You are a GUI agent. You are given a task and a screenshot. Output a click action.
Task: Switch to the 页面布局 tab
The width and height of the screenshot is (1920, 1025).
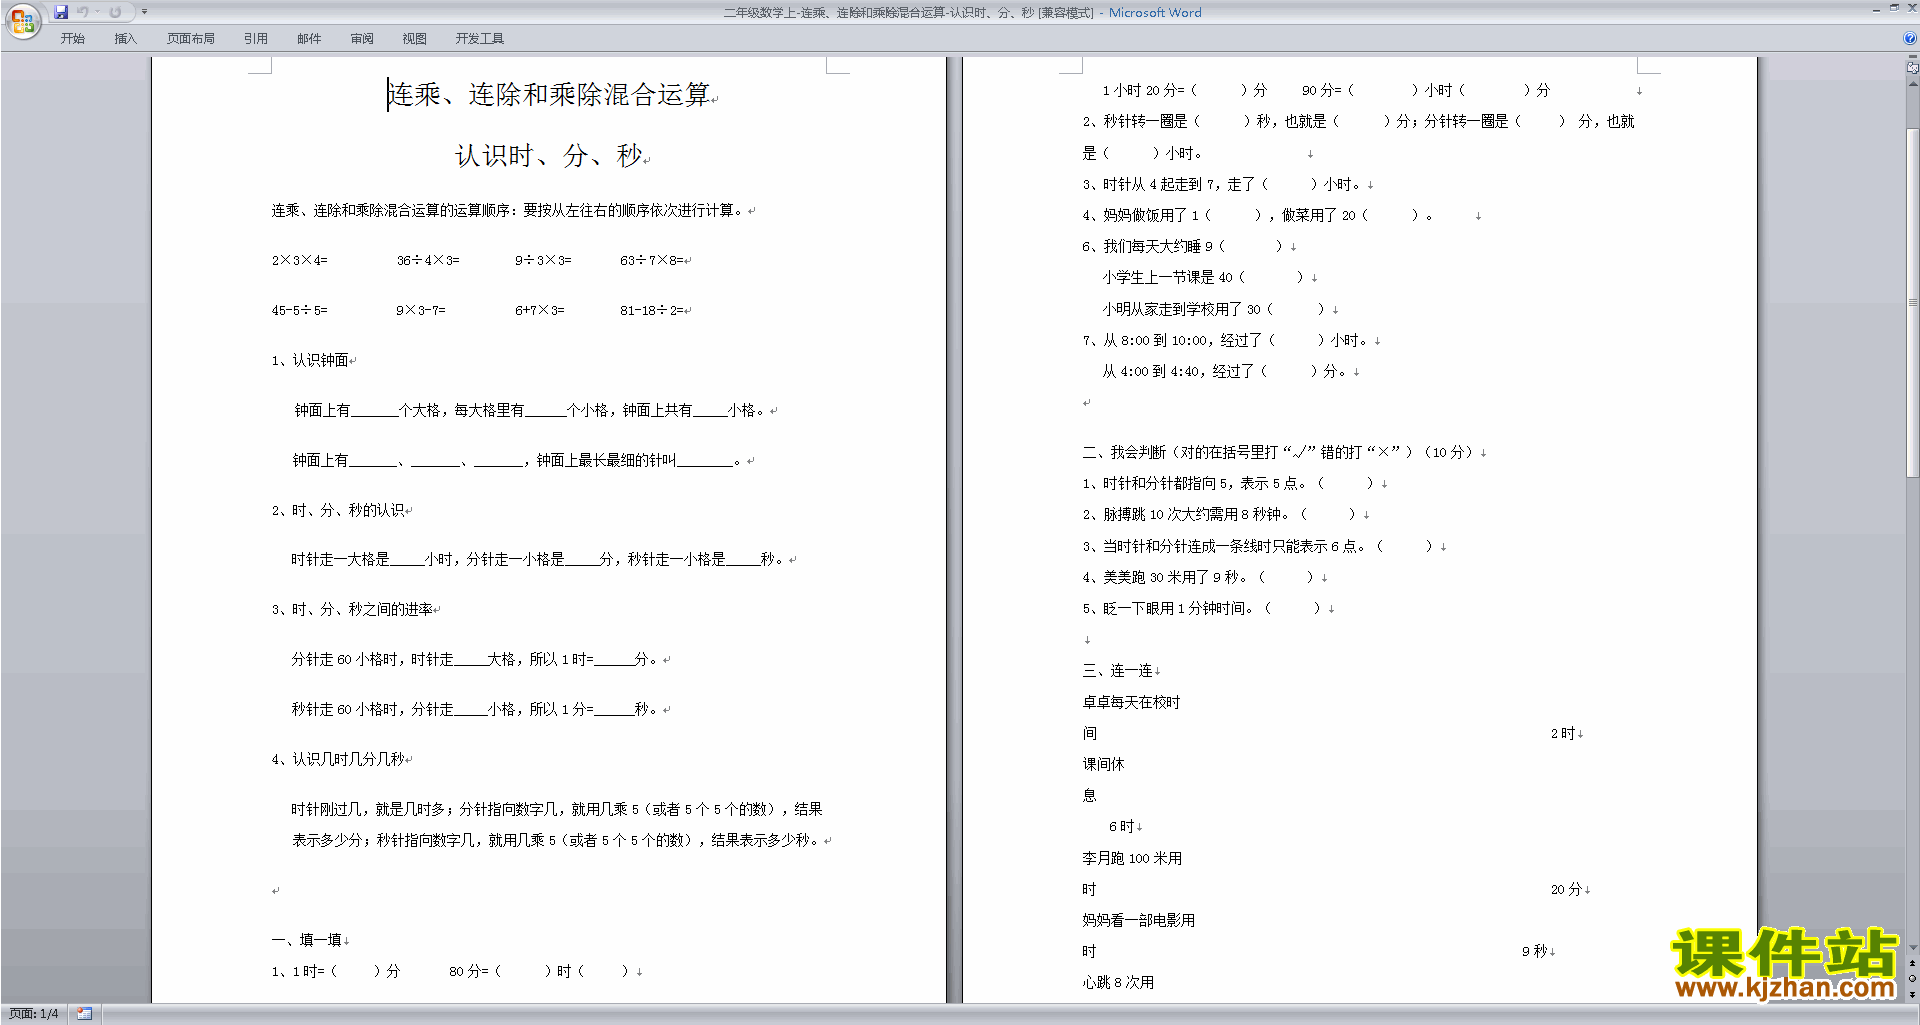191,39
